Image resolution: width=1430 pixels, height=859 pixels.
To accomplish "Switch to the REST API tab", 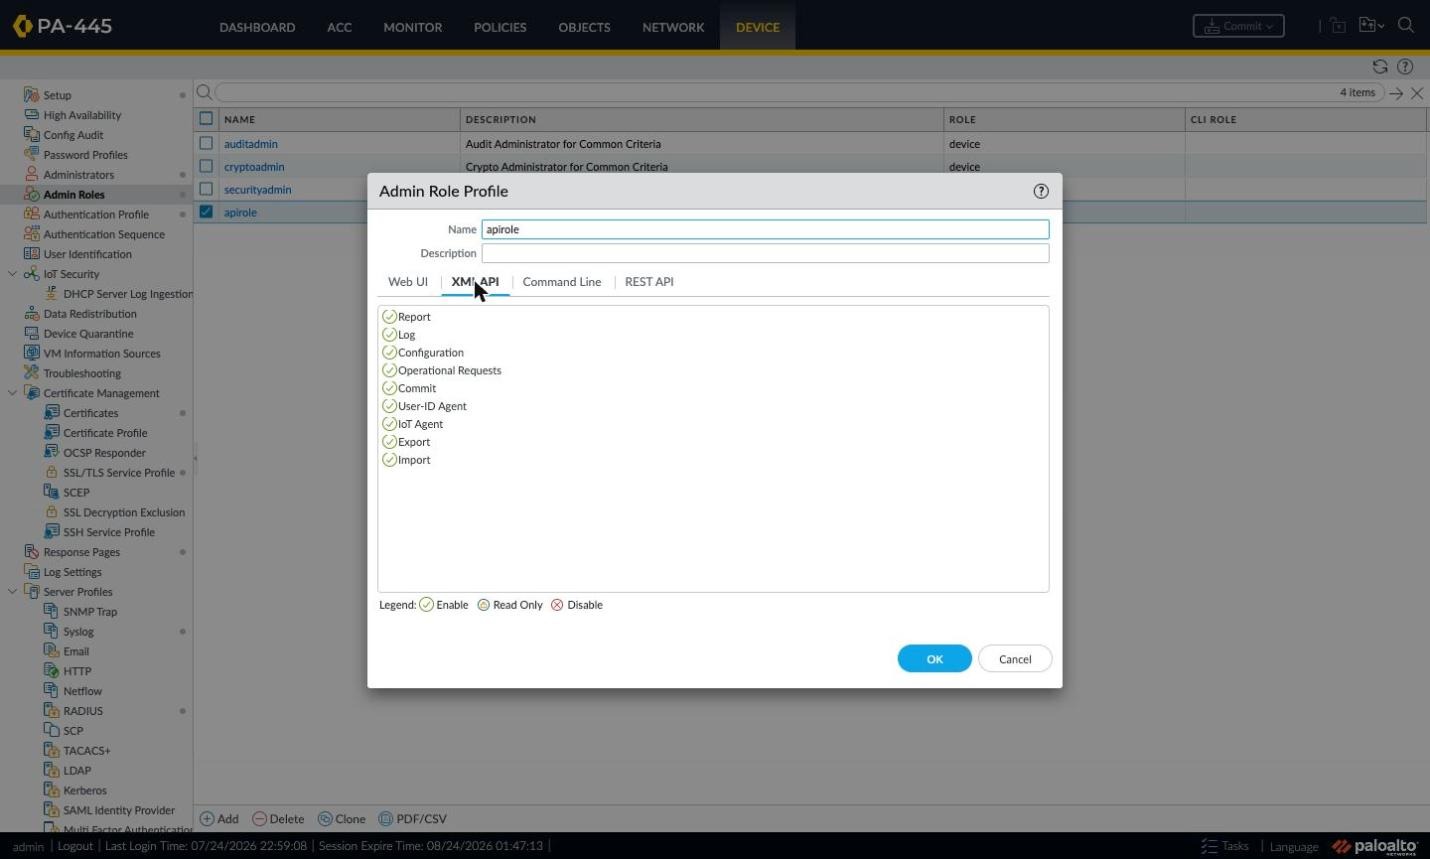I will tap(649, 282).
